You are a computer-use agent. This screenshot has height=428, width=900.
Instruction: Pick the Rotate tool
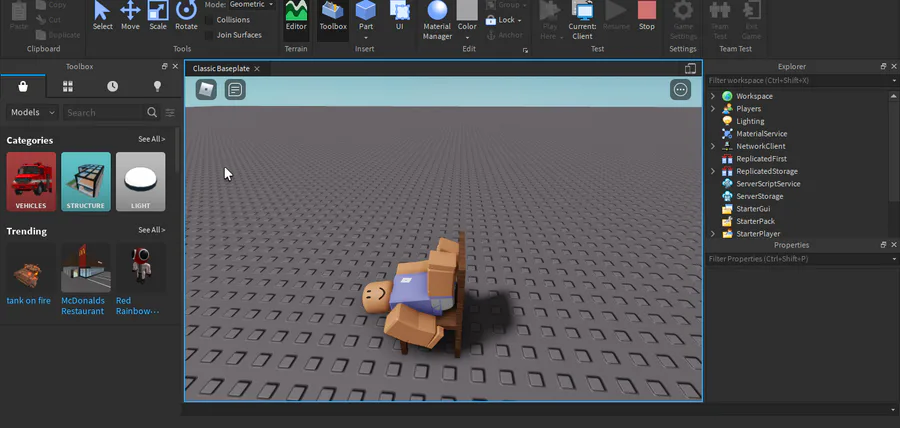point(186,15)
